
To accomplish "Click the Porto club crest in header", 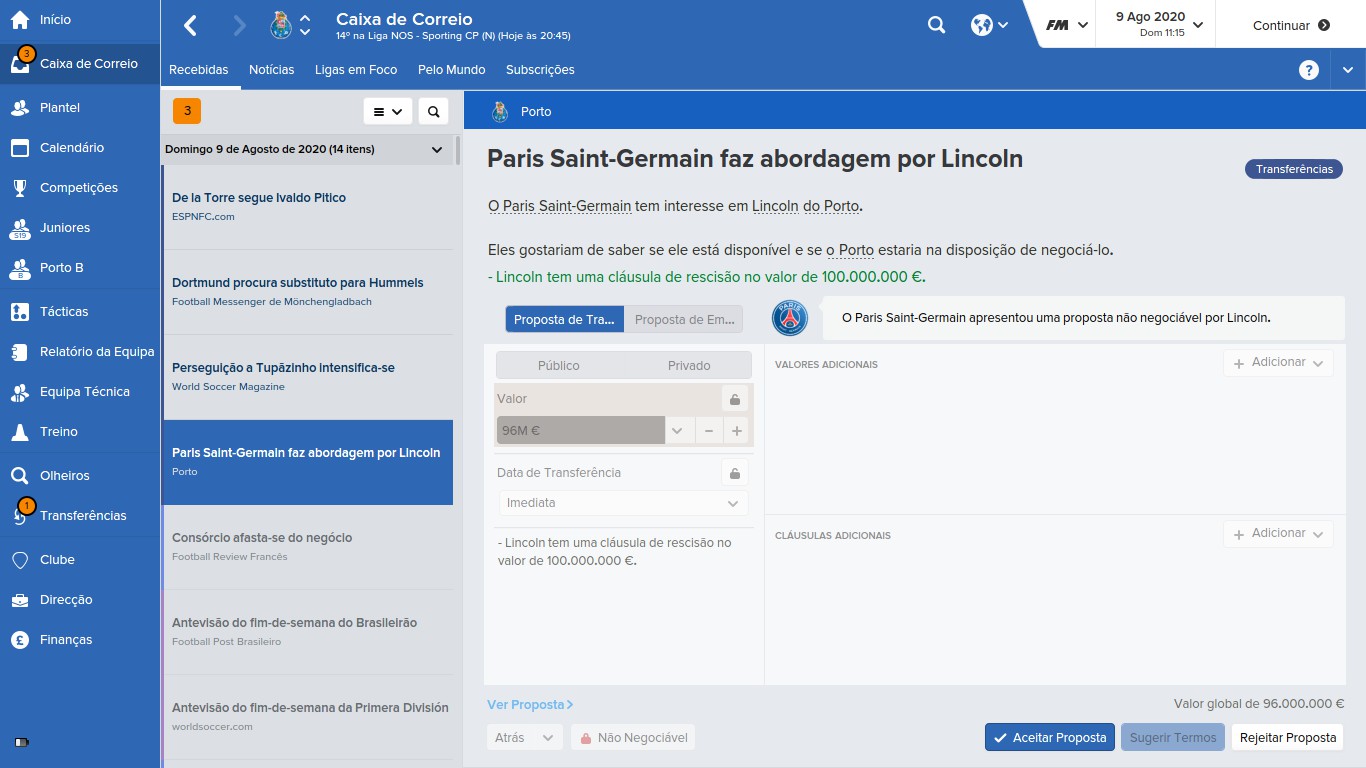I will click(281, 26).
